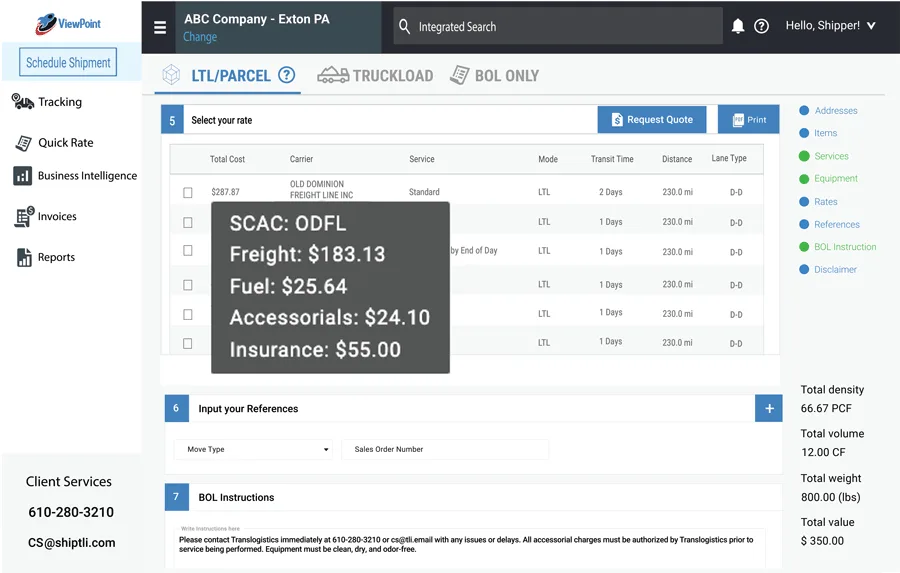Sort by the Service column header
The width and height of the screenshot is (900, 573).
(422, 159)
